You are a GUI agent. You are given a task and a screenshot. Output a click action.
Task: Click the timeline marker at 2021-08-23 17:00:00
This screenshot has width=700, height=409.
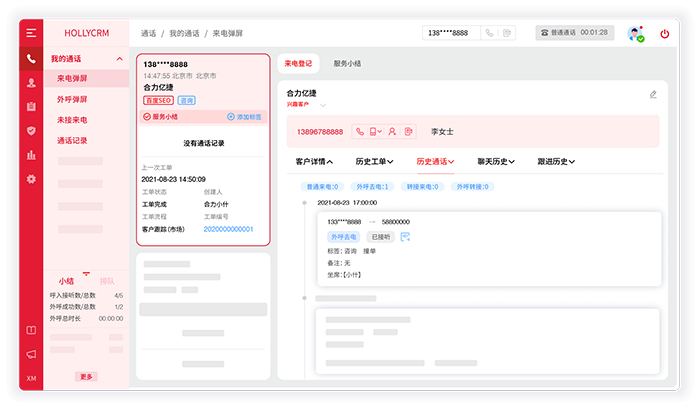pos(304,203)
